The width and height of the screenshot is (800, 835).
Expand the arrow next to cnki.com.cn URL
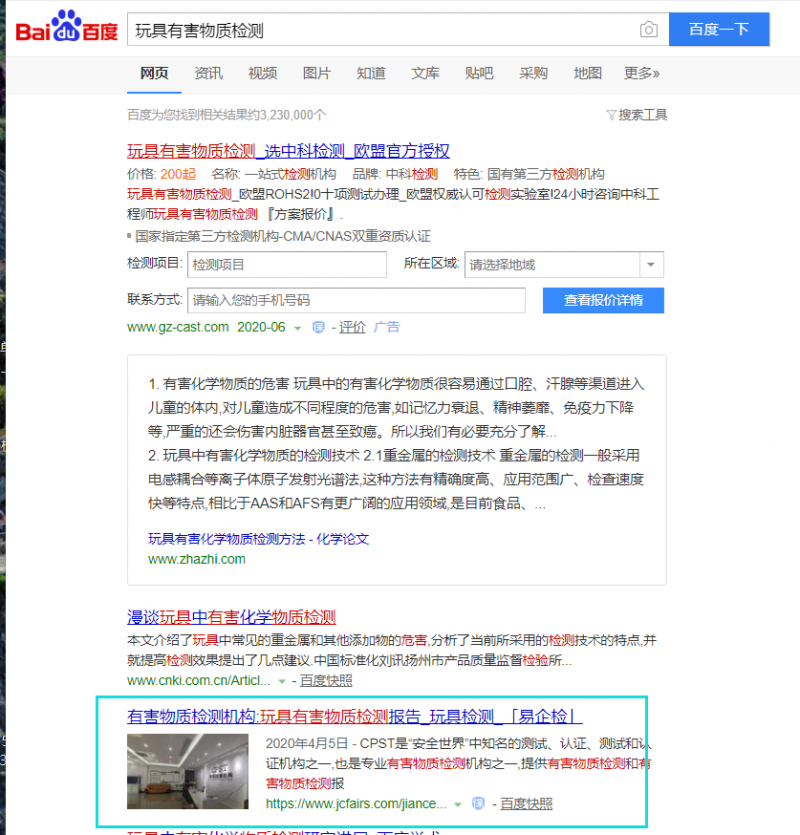tap(282, 681)
